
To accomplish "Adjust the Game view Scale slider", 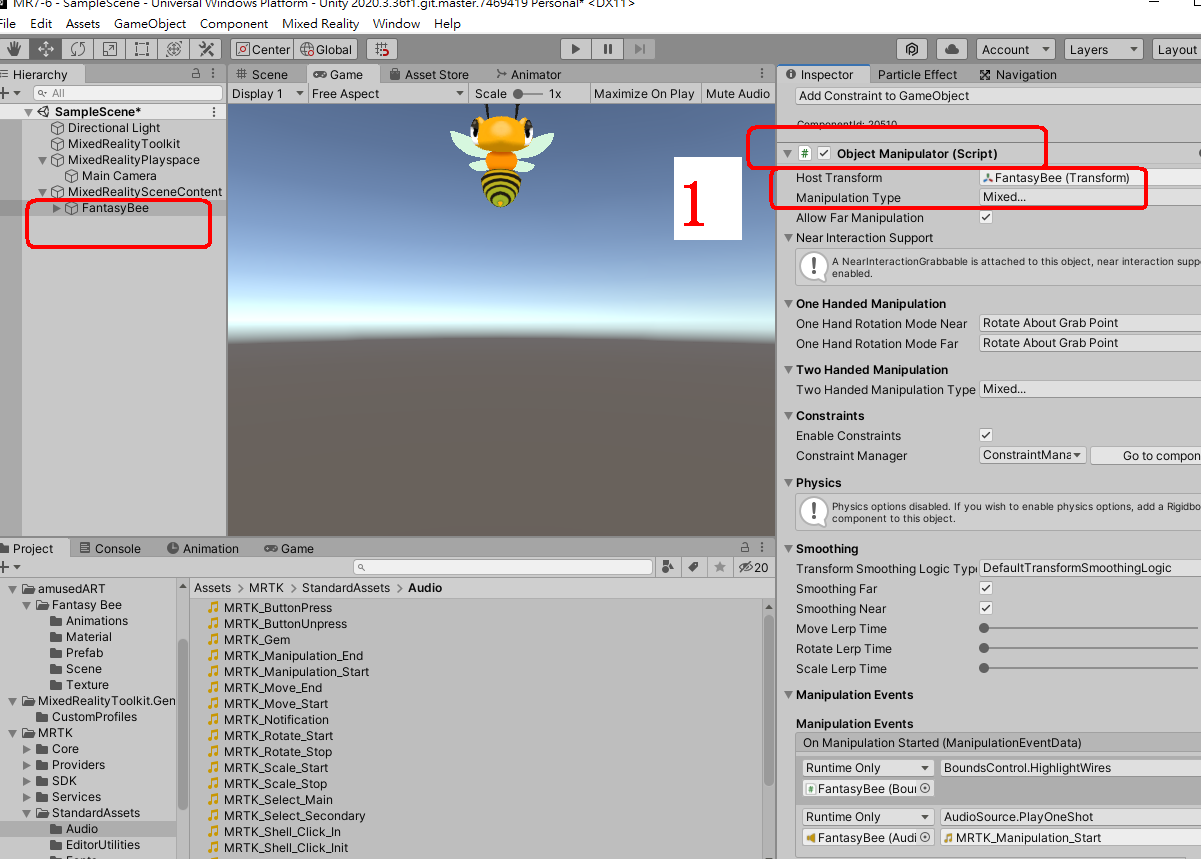I will click(x=527, y=94).
